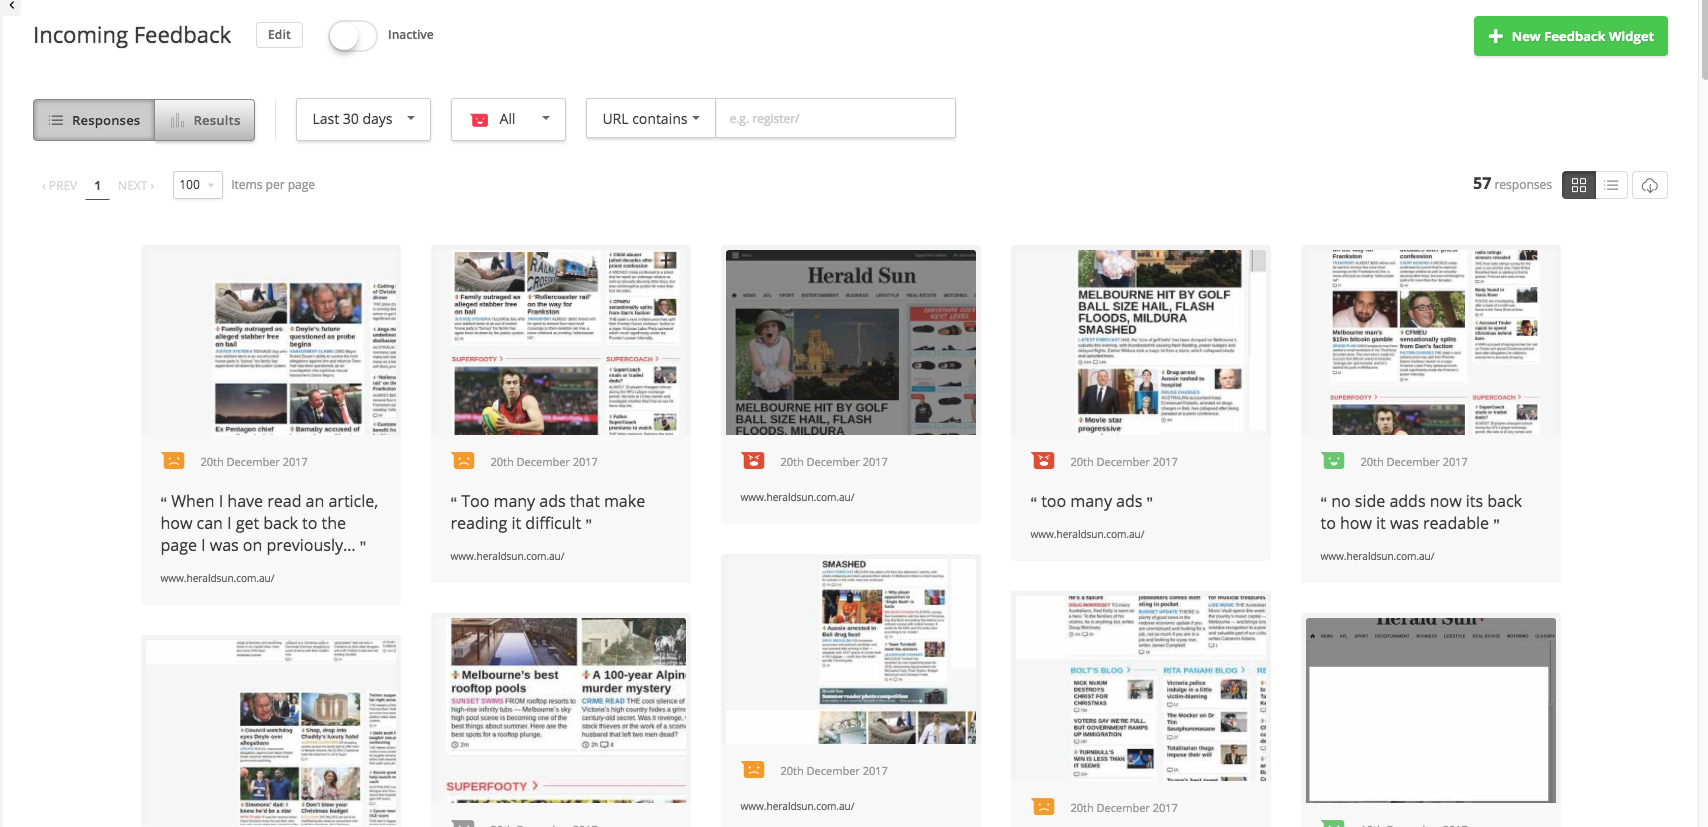Open screenshot of 'no side adds' response
Image resolution: width=1708 pixels, height=827 pixels.
[x=1431, y=340]
